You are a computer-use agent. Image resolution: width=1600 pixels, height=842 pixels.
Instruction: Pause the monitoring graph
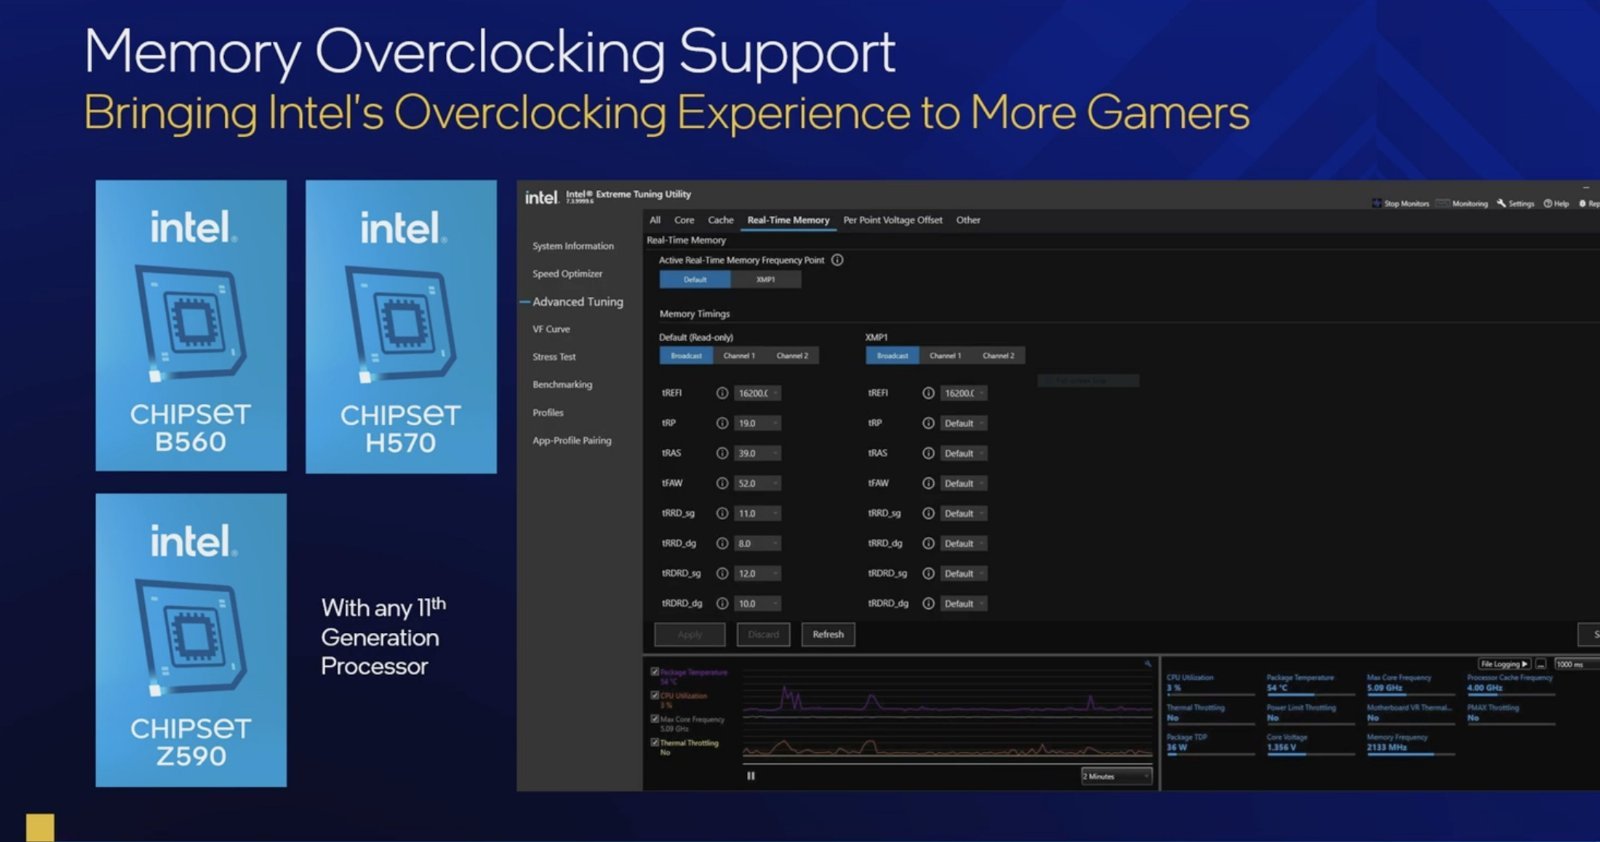pos(751,775)
